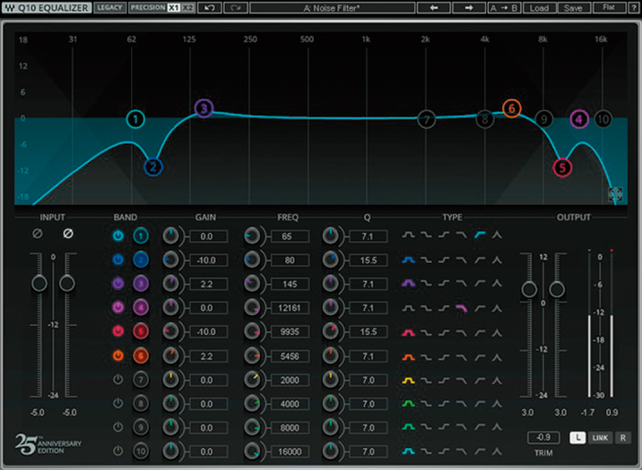642x470 pixels.
Task: Select node 6 on the EQ curve
Action: [511, 109]
